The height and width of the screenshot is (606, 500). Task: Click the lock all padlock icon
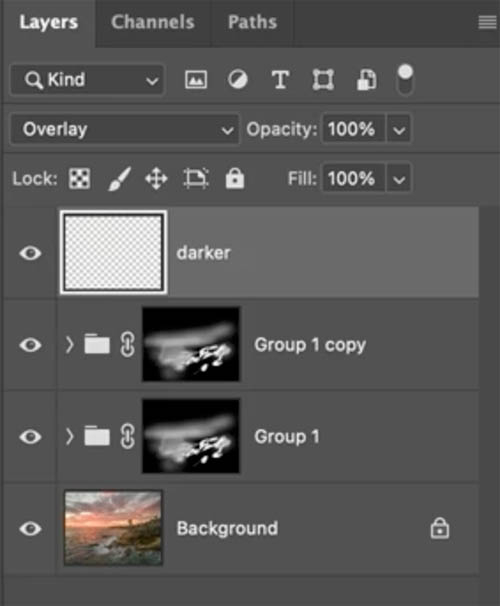pyautogui.click(x=235, y=178)
